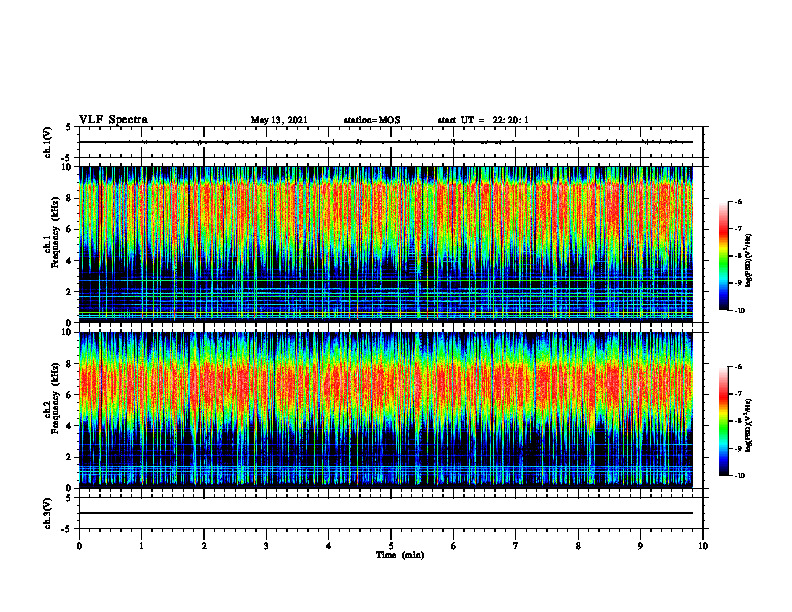The height and width of the screenshot is (612, 792).
Task: Click the date text "May 13, 2021"
Action: (279, 120)
